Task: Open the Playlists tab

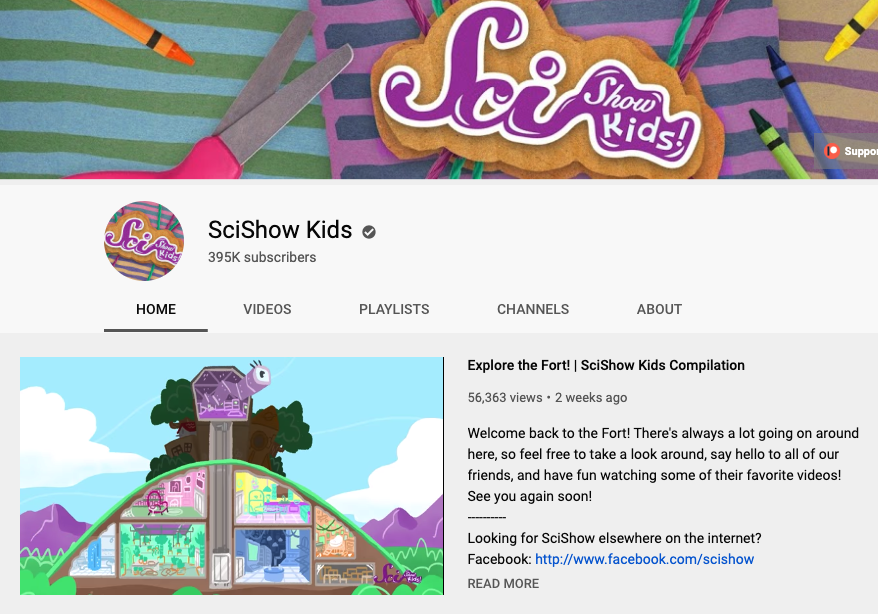Action: [x=394, y=310]
